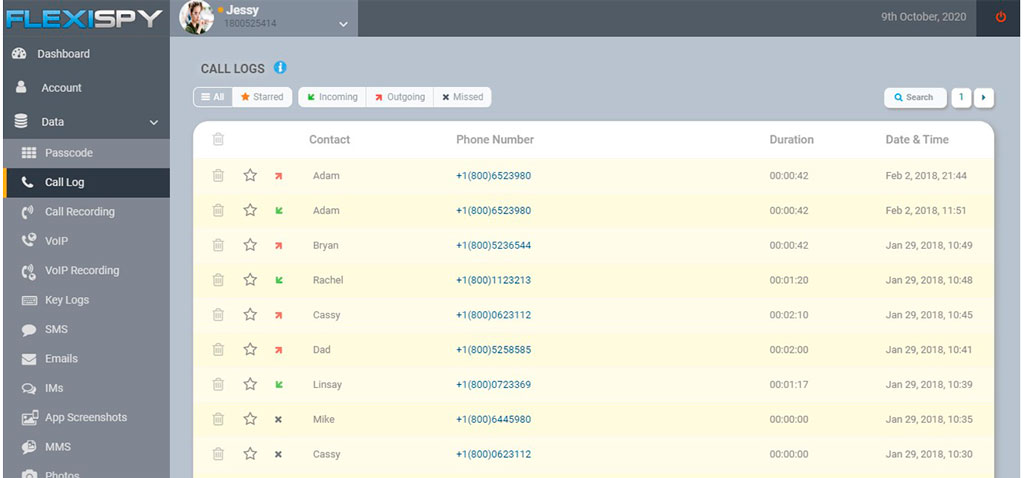Select Call Log in sidebar
The image size is (1024, 478).
[x=86, y=182]
